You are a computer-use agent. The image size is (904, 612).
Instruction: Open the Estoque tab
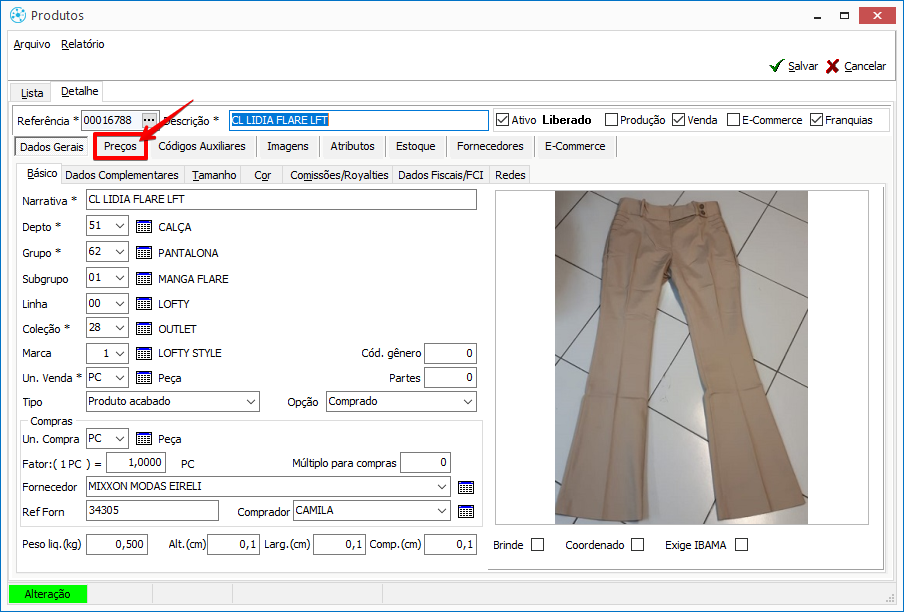point(416,146)
